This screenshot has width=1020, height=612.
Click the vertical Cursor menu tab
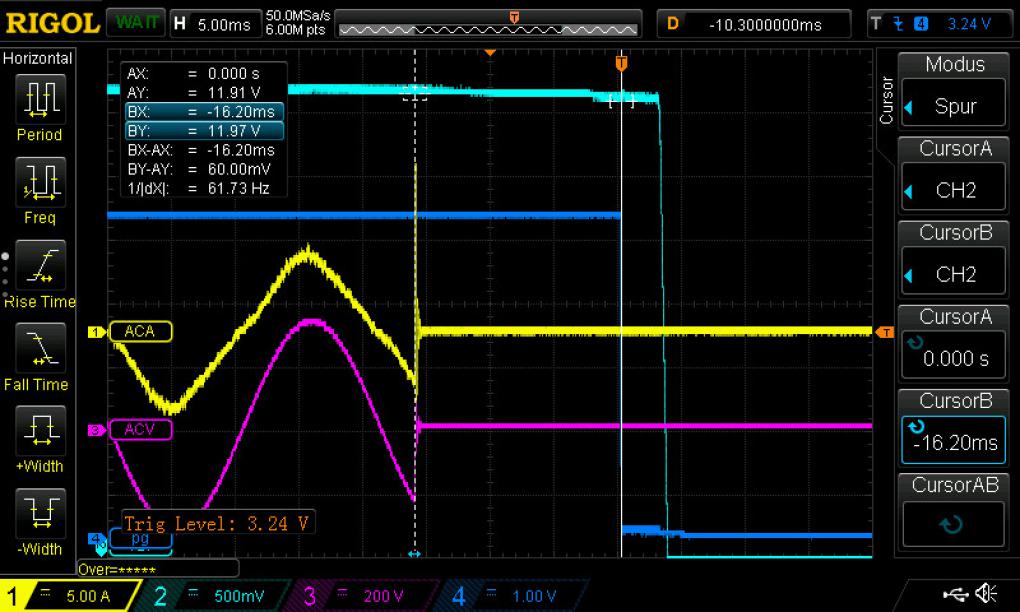pos(886,100)
